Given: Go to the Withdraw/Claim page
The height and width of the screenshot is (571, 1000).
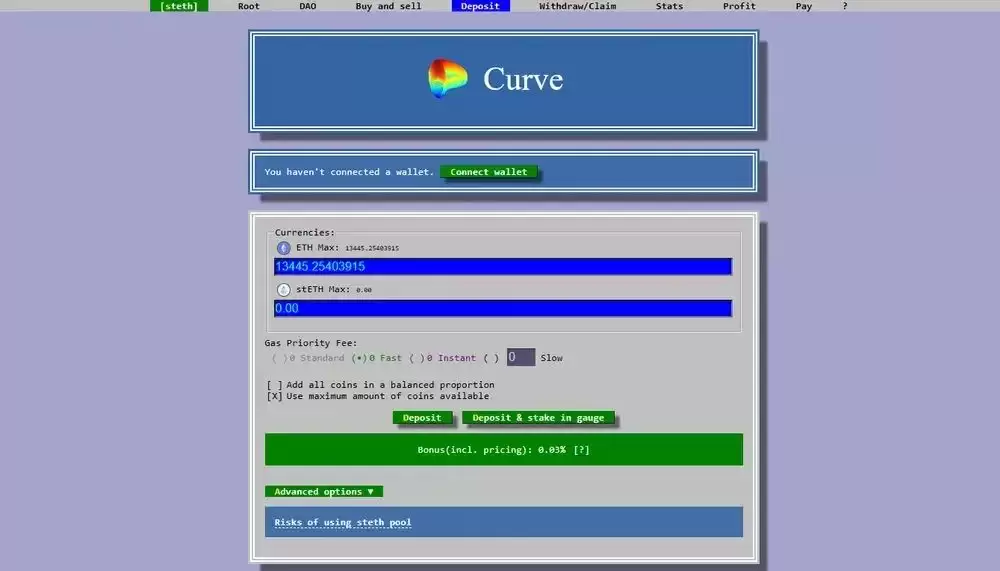Looking at the screenshot, I should click(x=577, y=6).
